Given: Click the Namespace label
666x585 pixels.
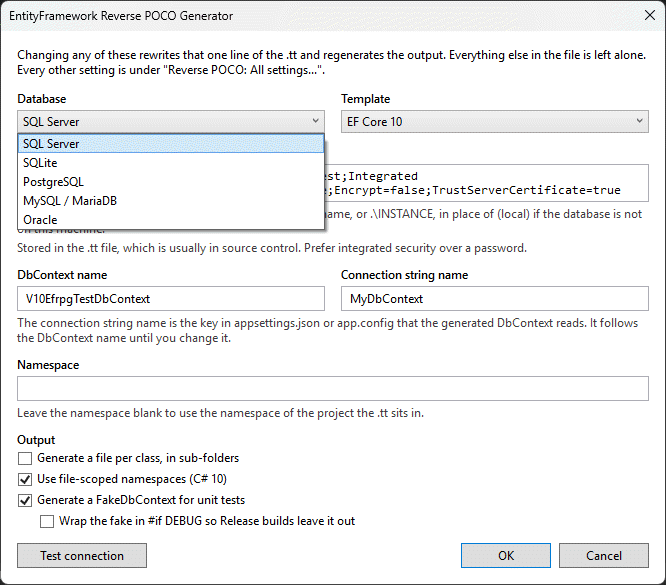Looking at the screenshot, I should [48, 365].
